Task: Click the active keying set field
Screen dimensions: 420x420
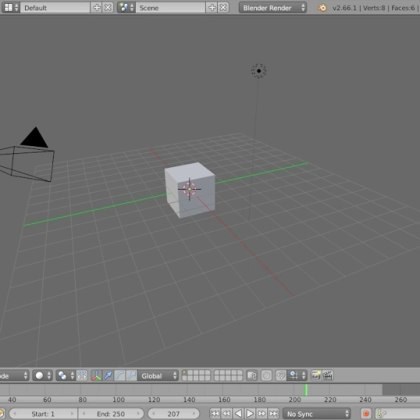Action: [398, 414]
